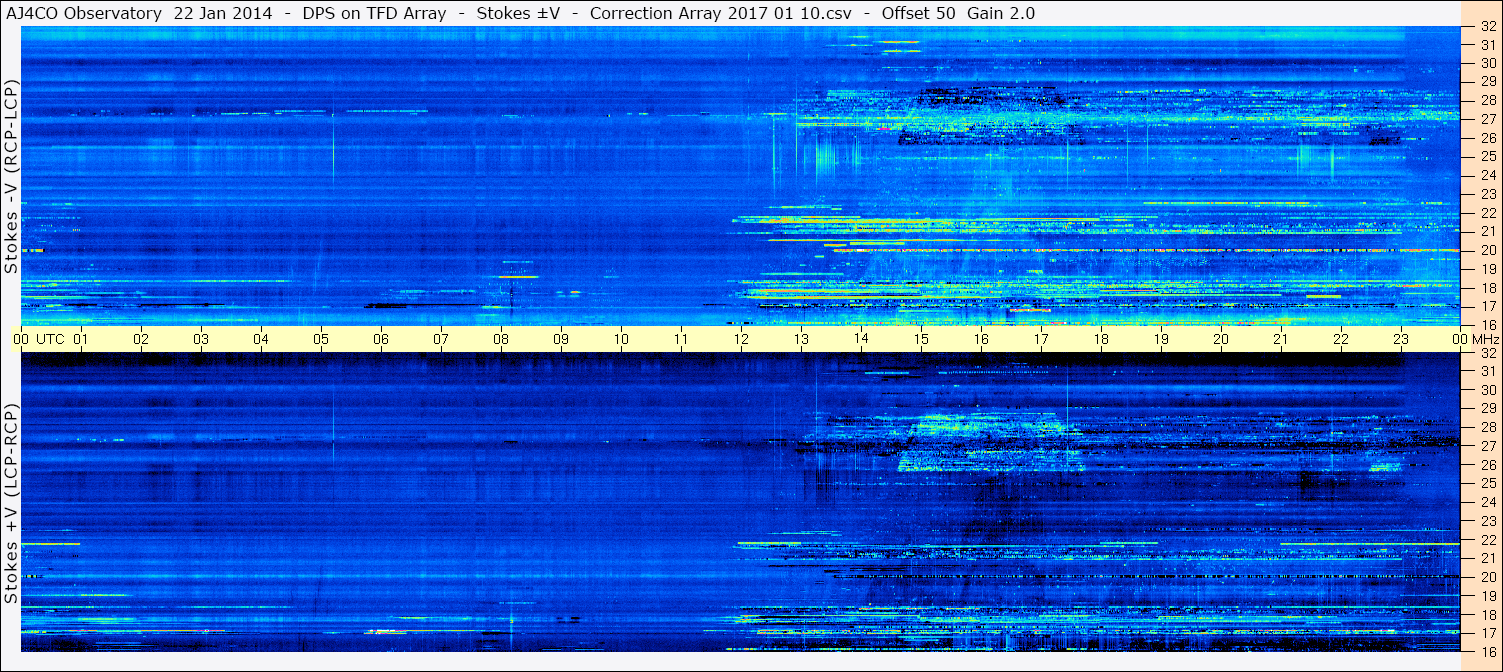Click the 21 hour time marker
Screen dimensions: 1503x672
click(x=1281, y=339)
